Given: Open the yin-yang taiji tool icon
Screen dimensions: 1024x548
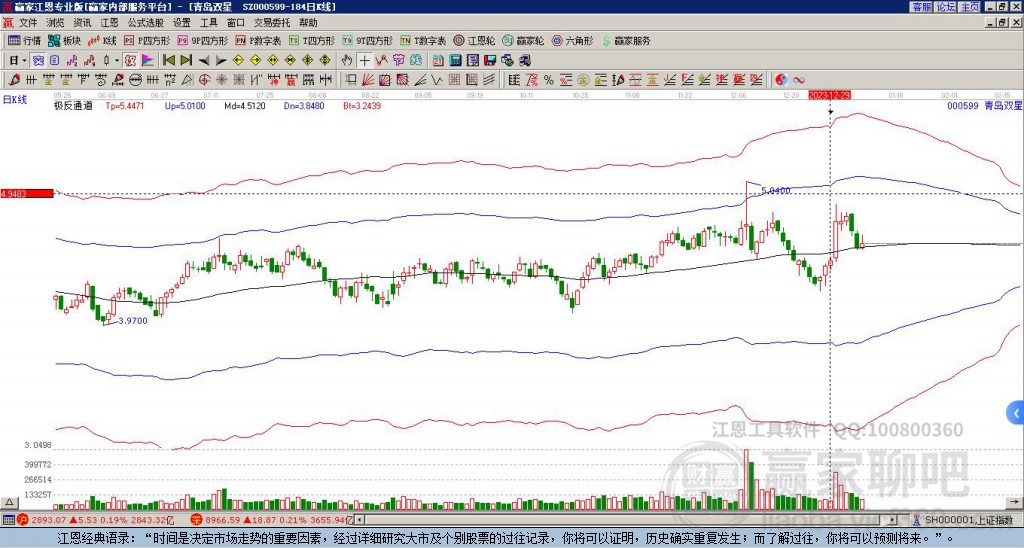Looking at the screenshot, I should click(781, 80).
